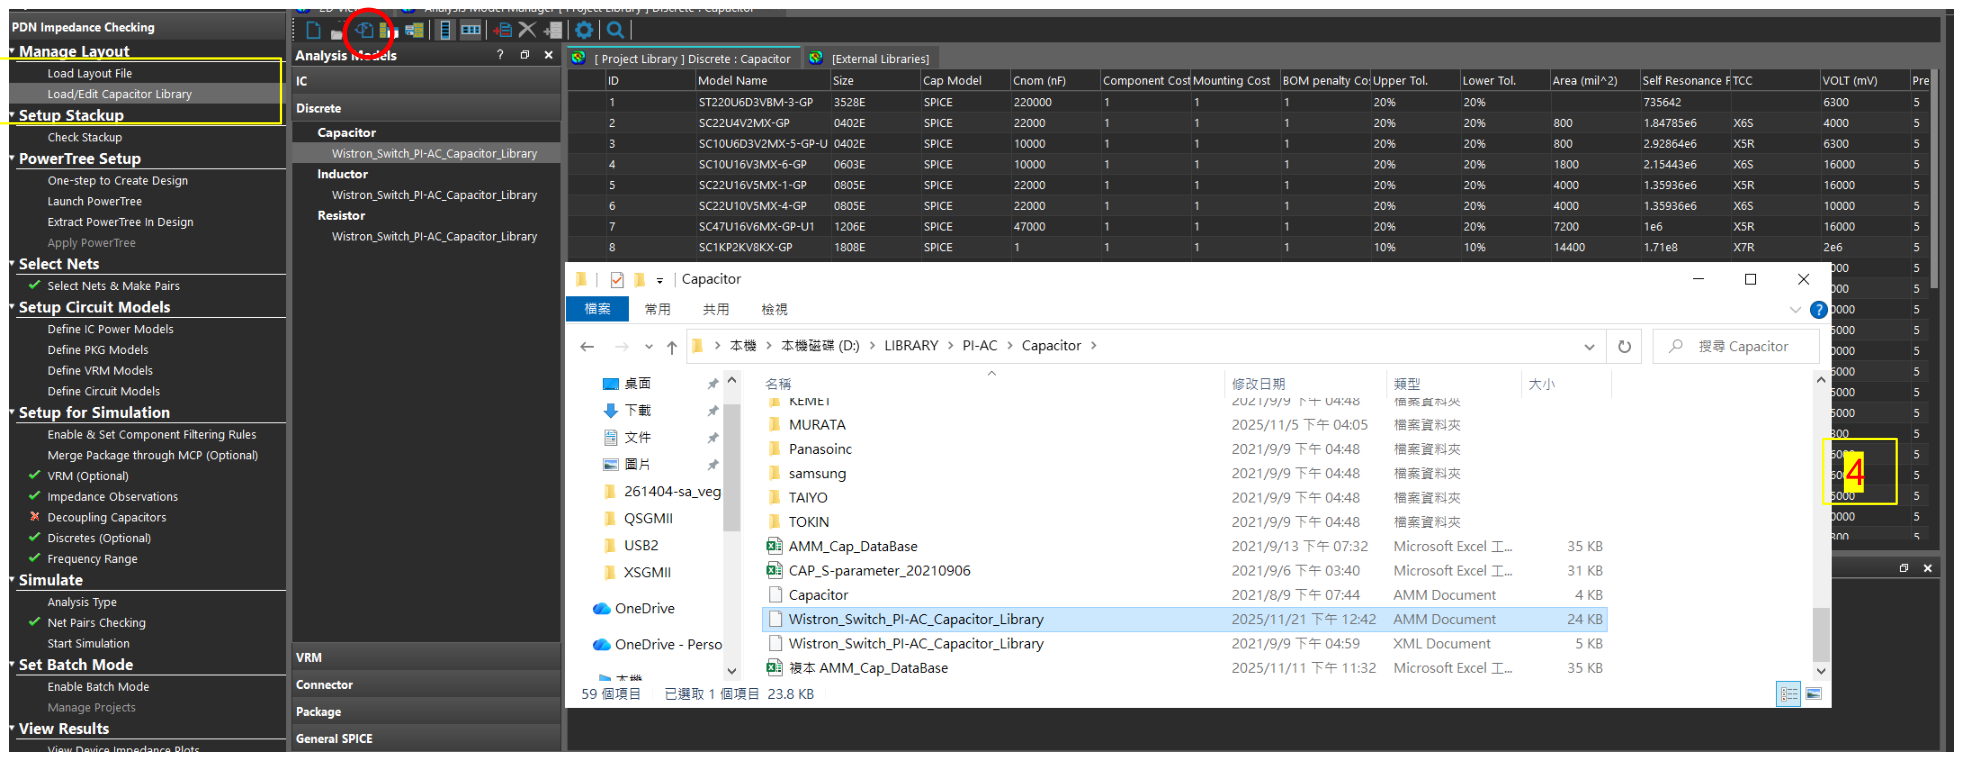The image size is (1963, 761).
Task: Go up one folder level in Explorer
Action: tap(672, 346)
